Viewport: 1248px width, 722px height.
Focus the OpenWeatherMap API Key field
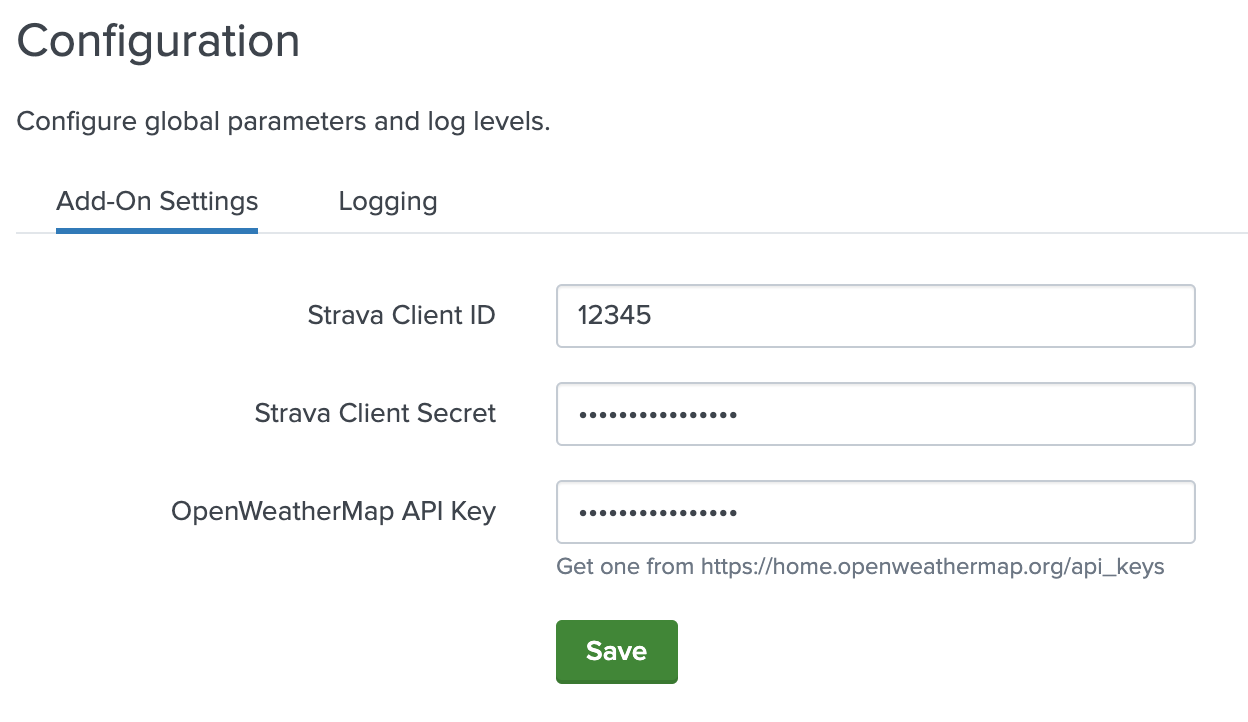875,511
